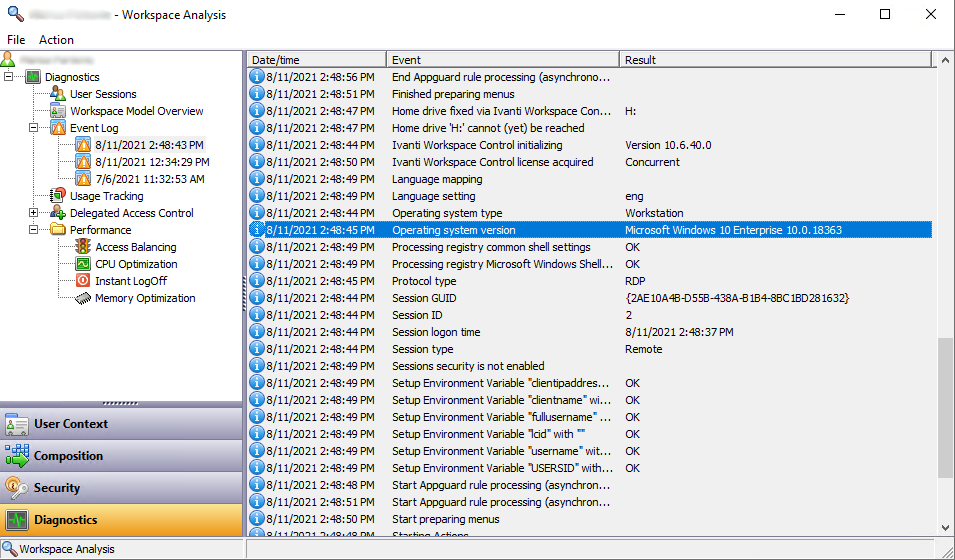Select the 8/11/2021 12:34:29 PM log entry

[x=152, y=162]
